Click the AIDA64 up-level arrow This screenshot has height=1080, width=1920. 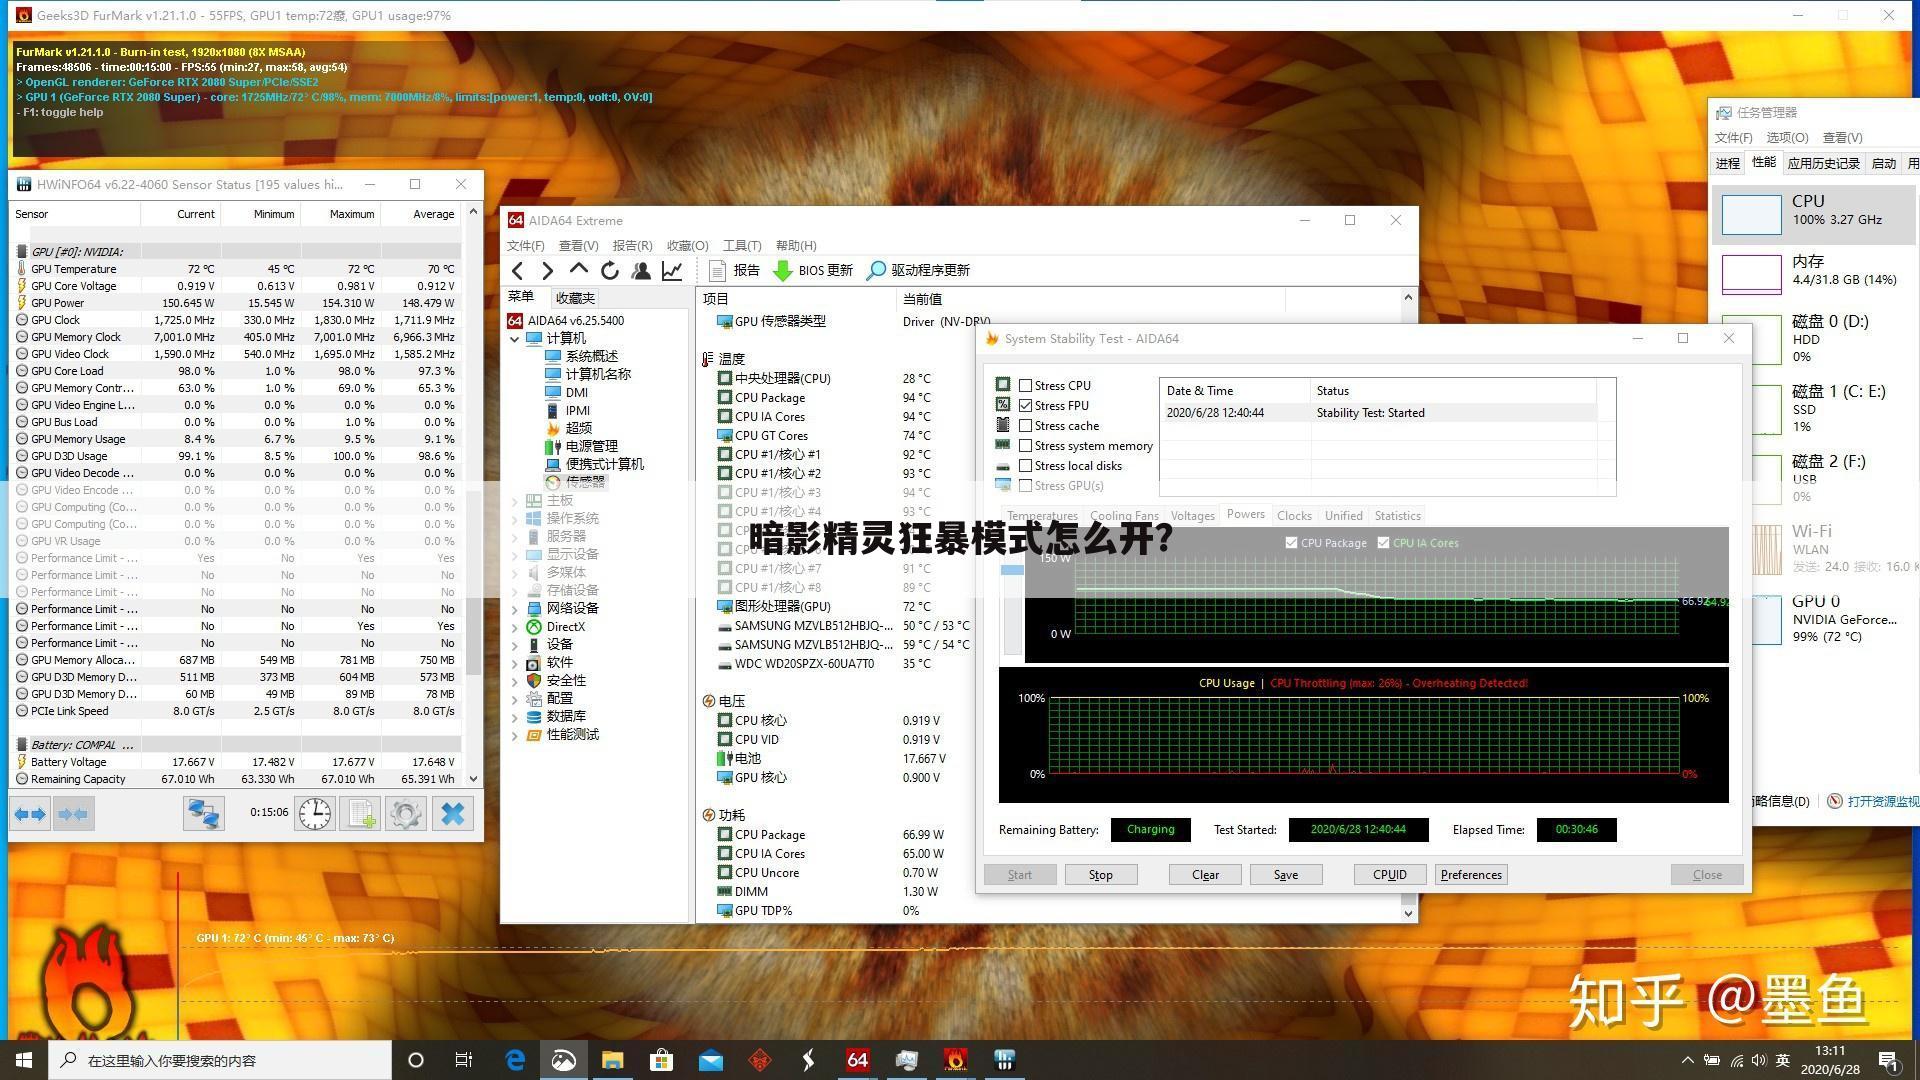pos(578,270)
